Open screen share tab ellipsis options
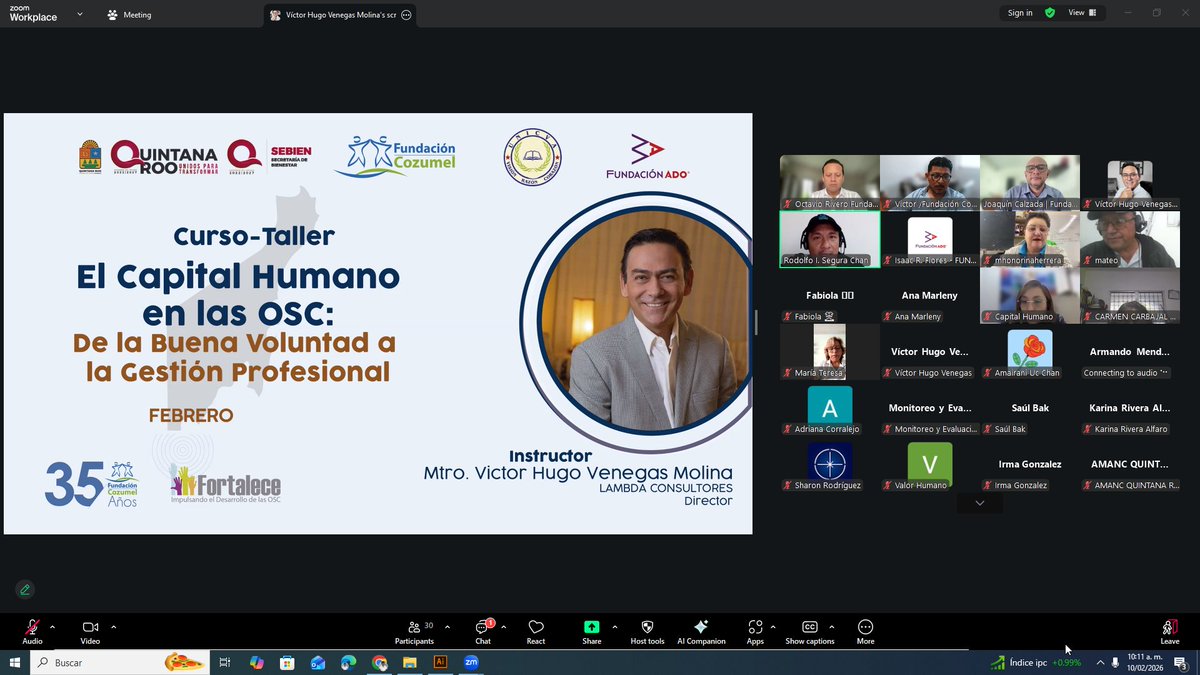Viewport: 1200px width, 675px height. (406, 15)
